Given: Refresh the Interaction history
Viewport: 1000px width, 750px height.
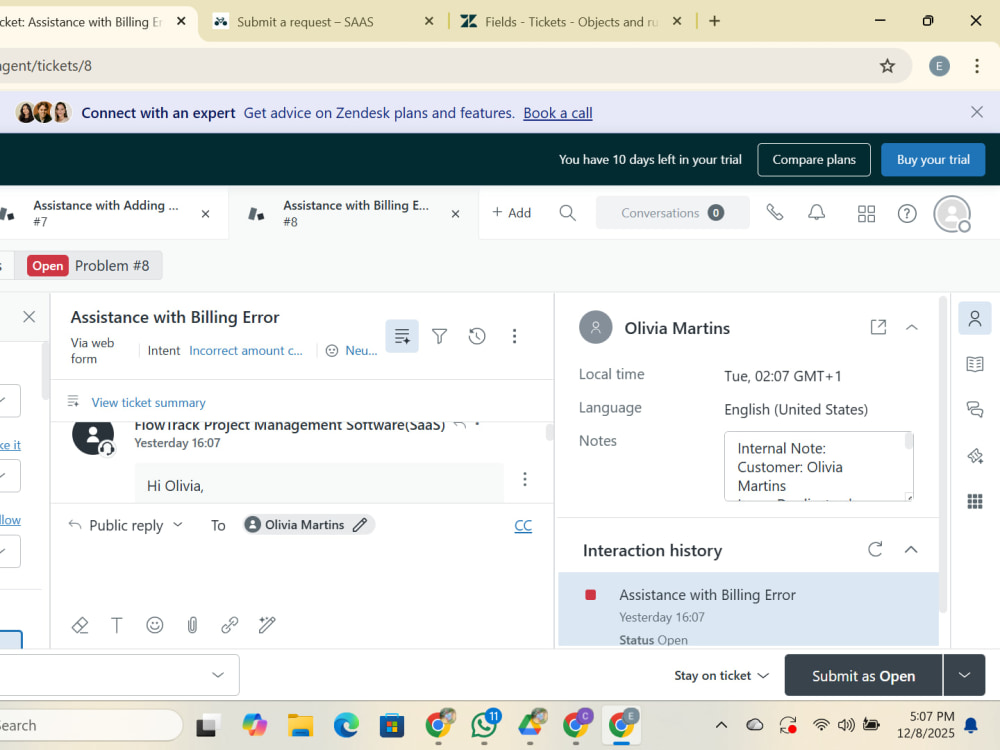Looking at the screenshot, I should [x=875, y=549].
